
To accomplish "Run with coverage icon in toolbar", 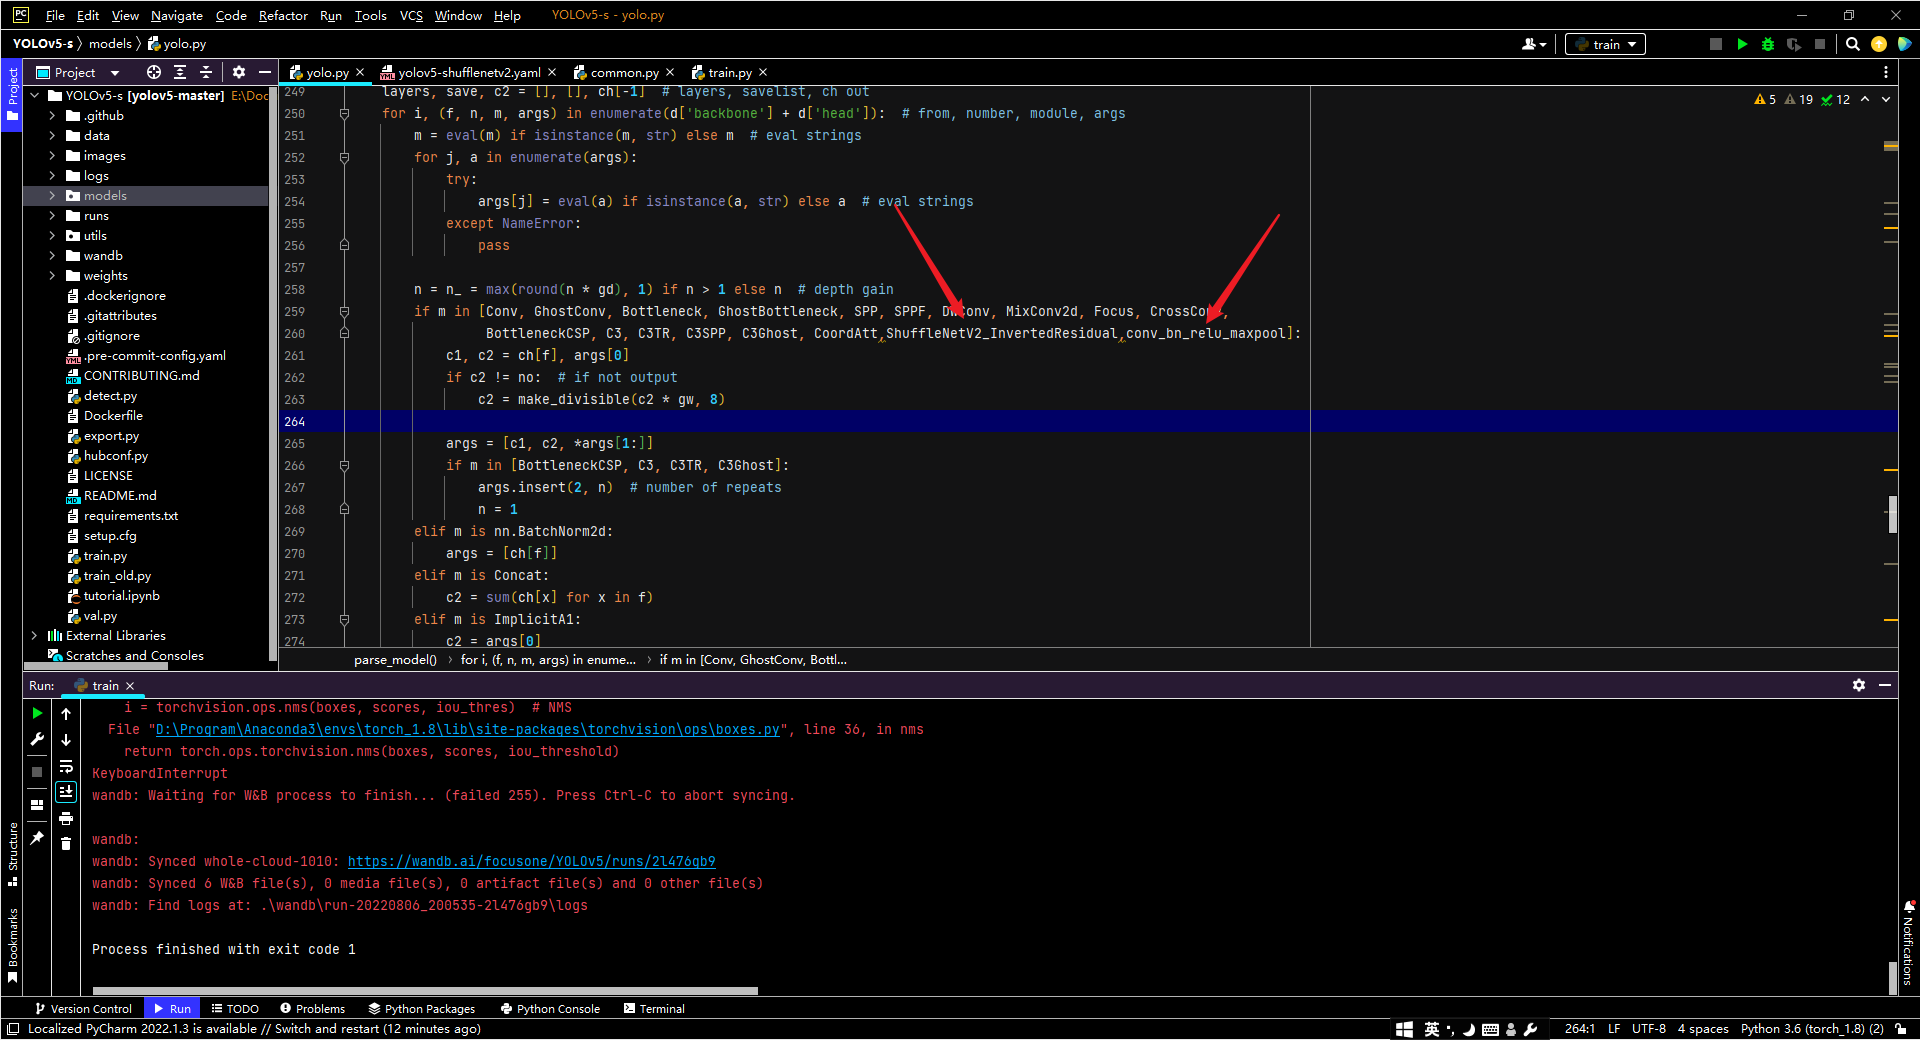I will (x=1794, y=44).
